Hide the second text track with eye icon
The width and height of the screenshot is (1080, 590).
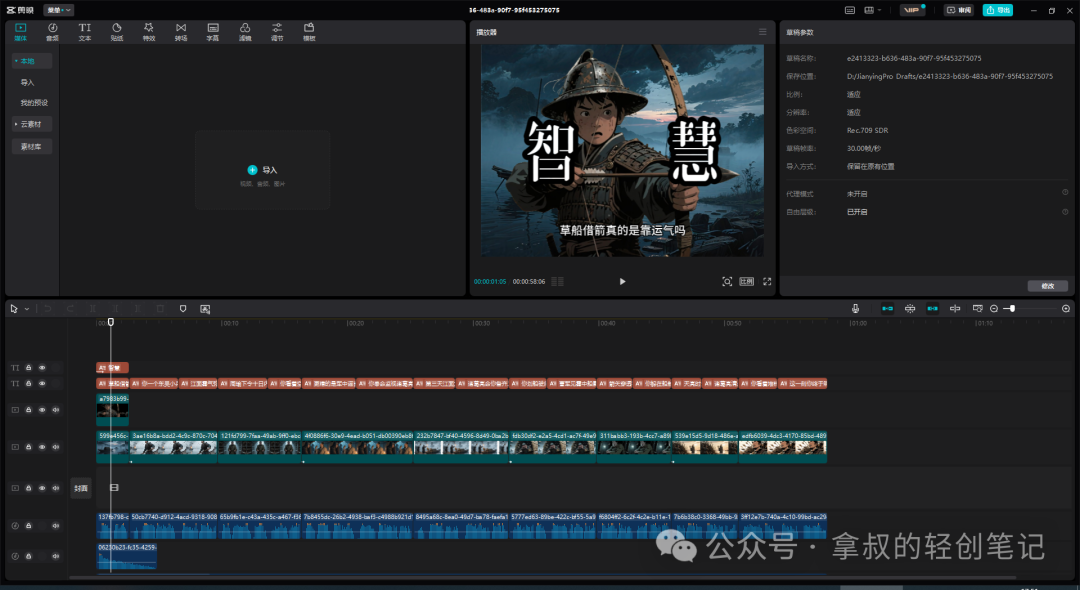[42, 383]
